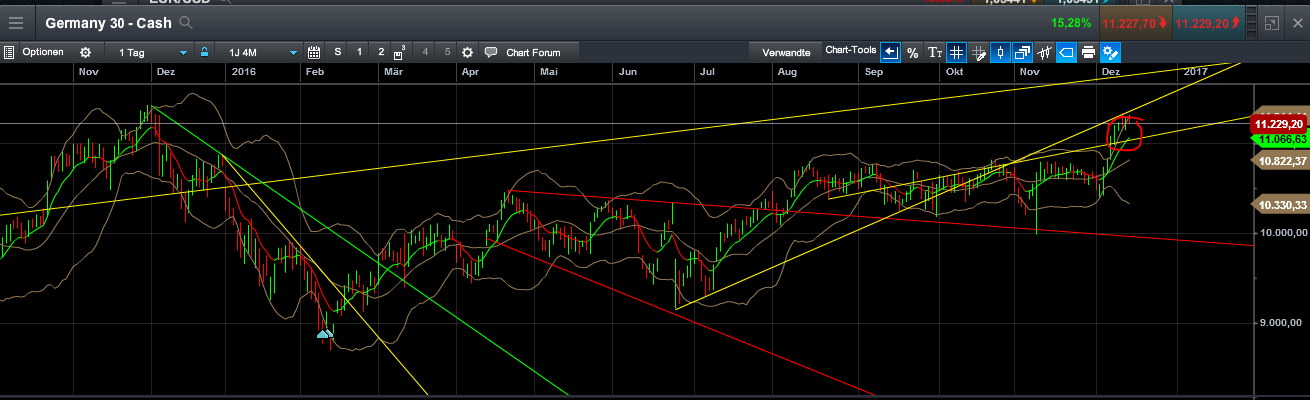1310x400 pixels.
Task: Toggle the price label tag tool
Action: [x=1066, y=52]
